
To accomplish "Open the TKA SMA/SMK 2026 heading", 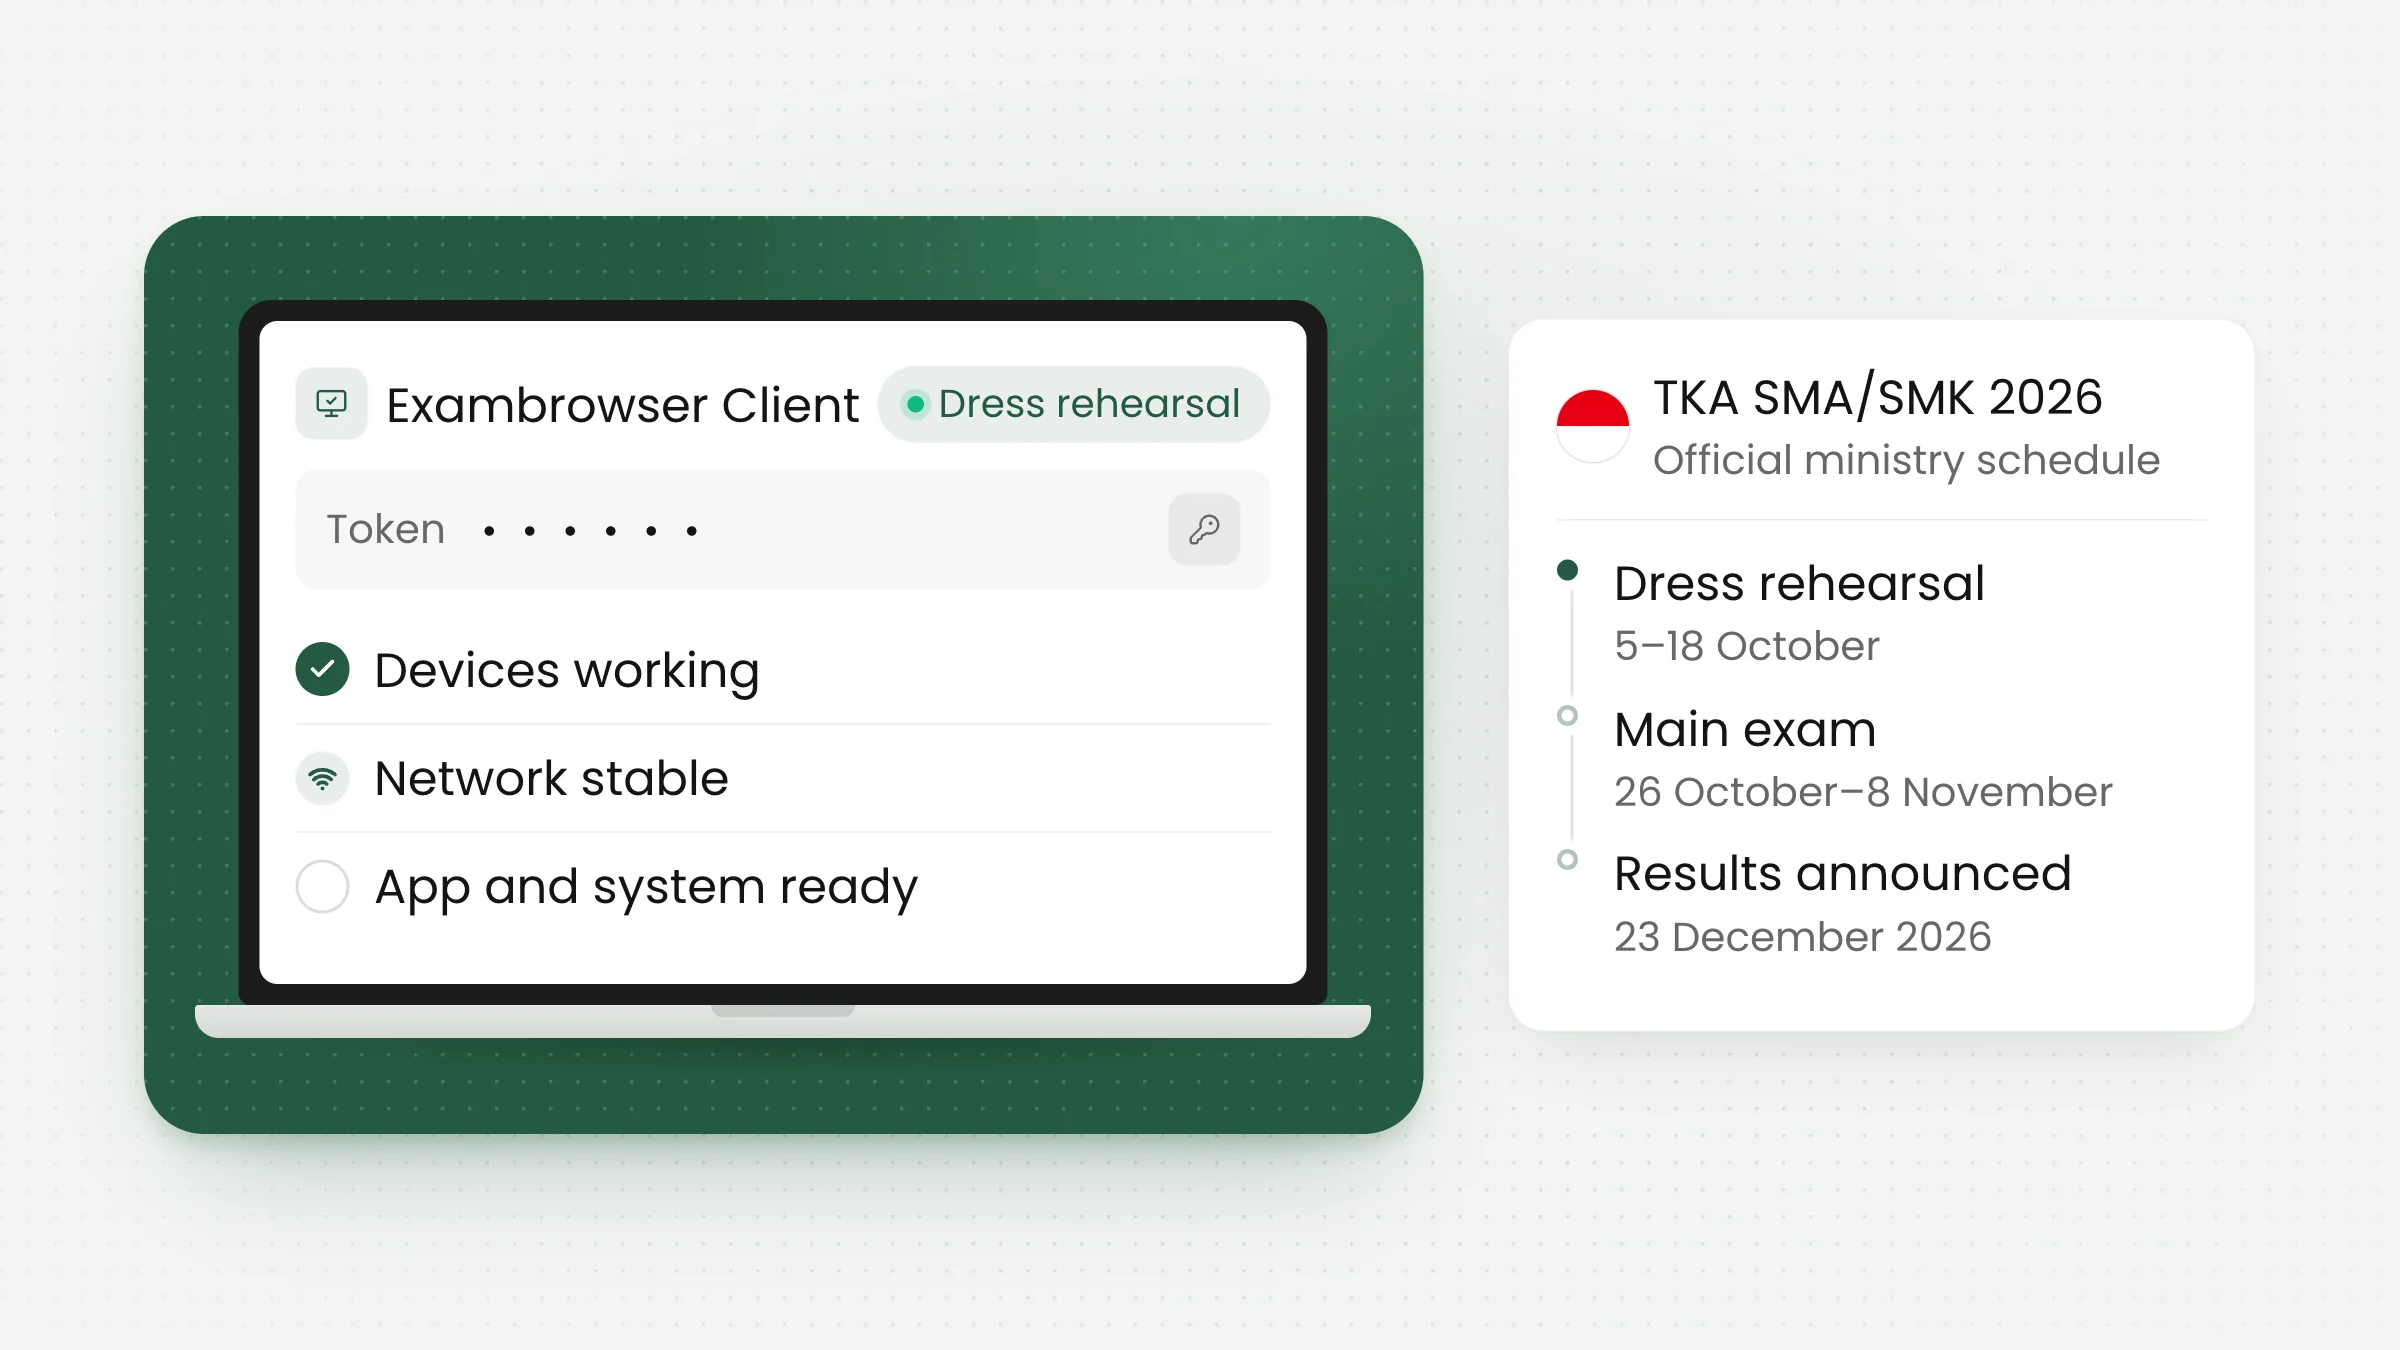I will (x=1877, y=397).
